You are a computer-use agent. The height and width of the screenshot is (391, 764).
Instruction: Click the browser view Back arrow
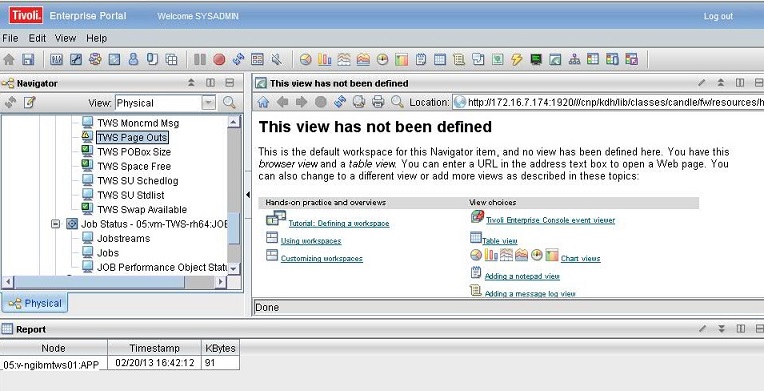click(282, 102)
